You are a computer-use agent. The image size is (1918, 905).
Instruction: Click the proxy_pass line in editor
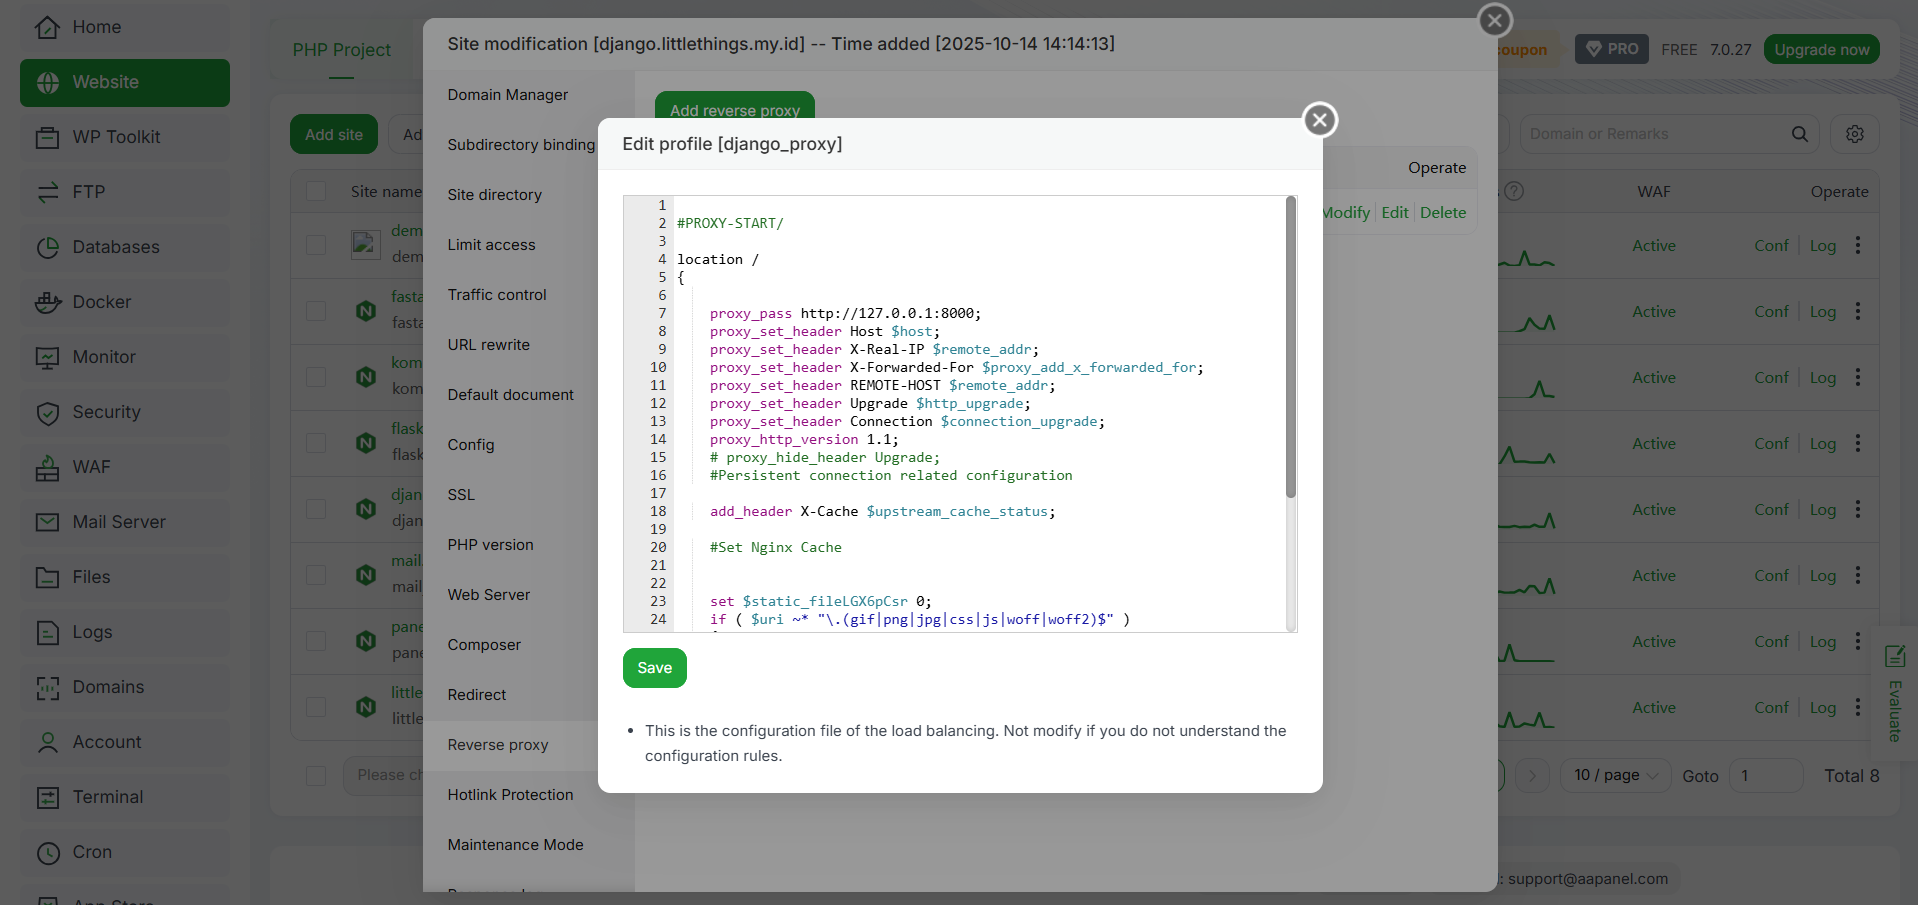(845, 313)
